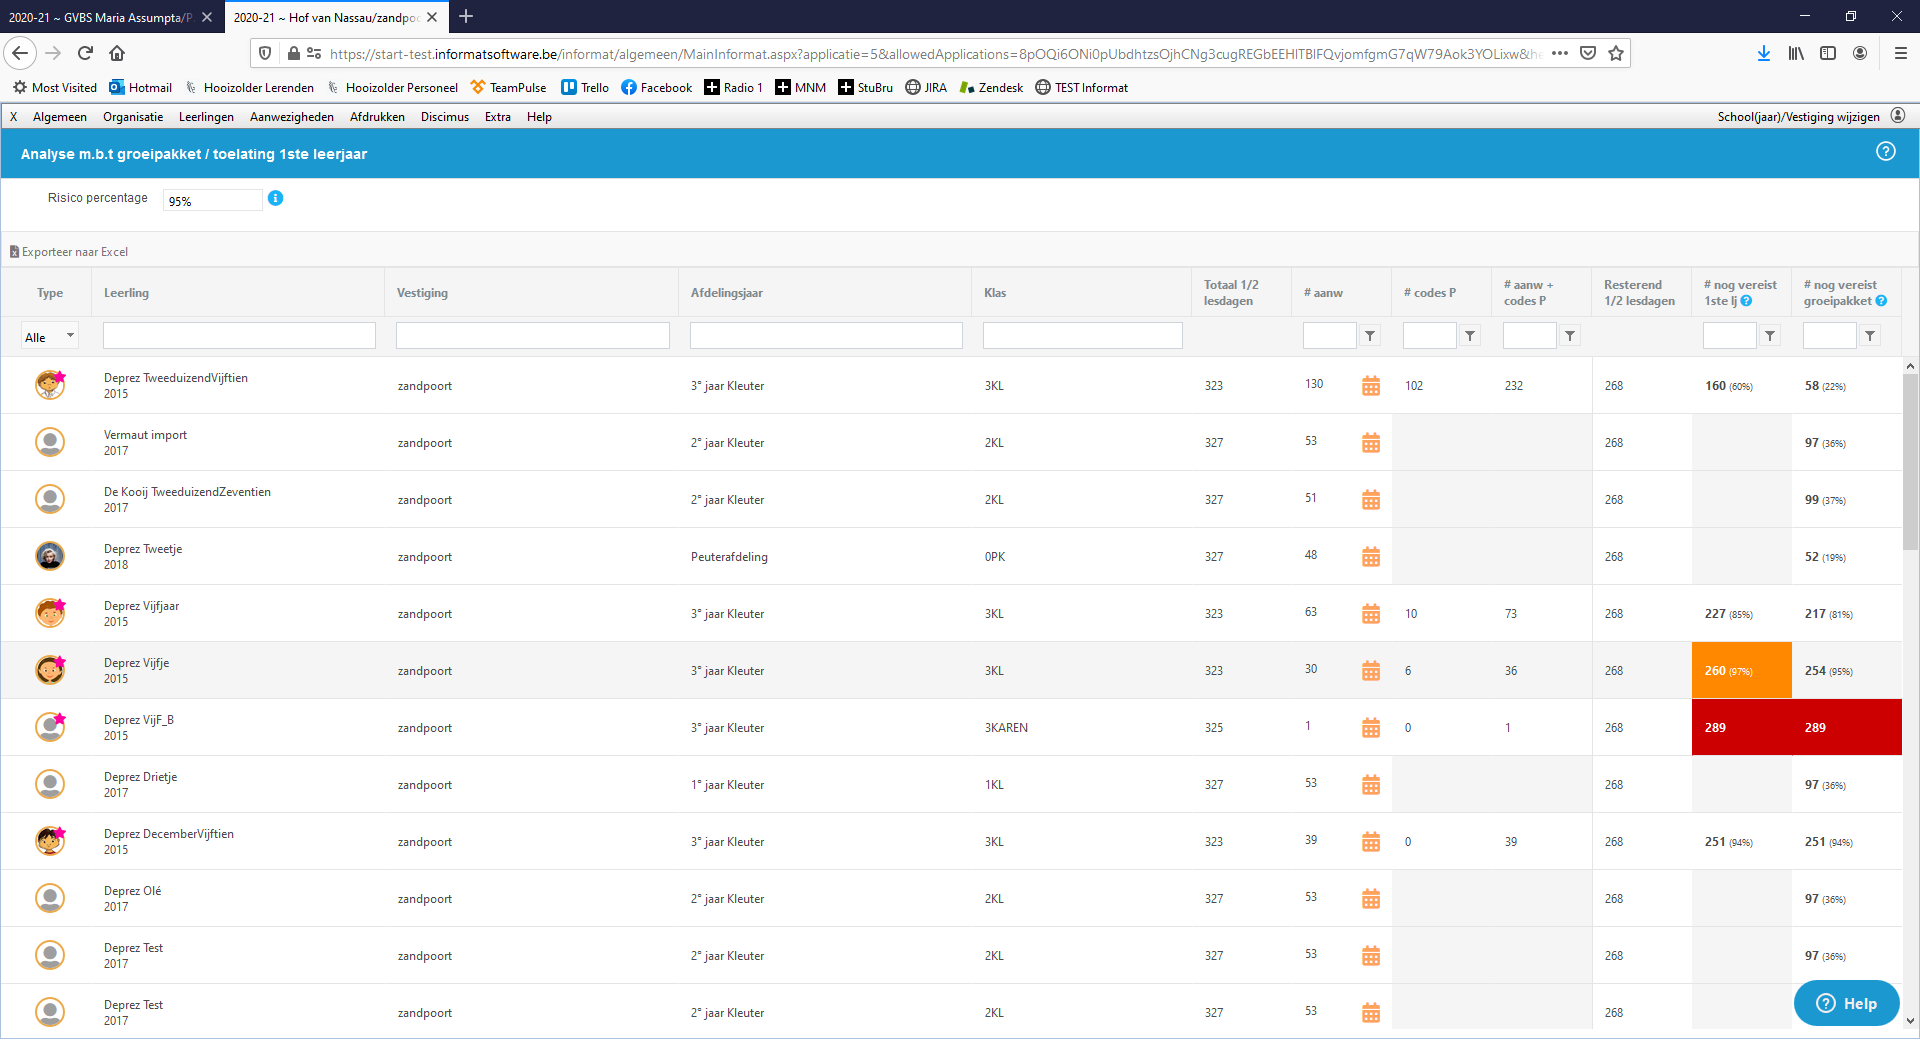Image resolution: width=1920 pixels, height=1040 pixels.
Task: Open filter menu for nog vereist 1ste lj
Action: 1770,336
